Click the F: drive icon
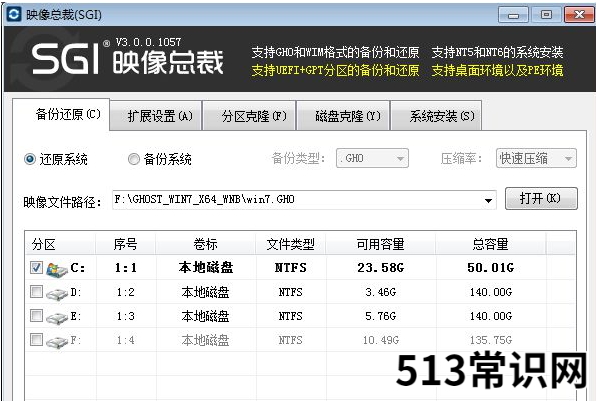The image size is (597, 401). click(x=57, y=341)
